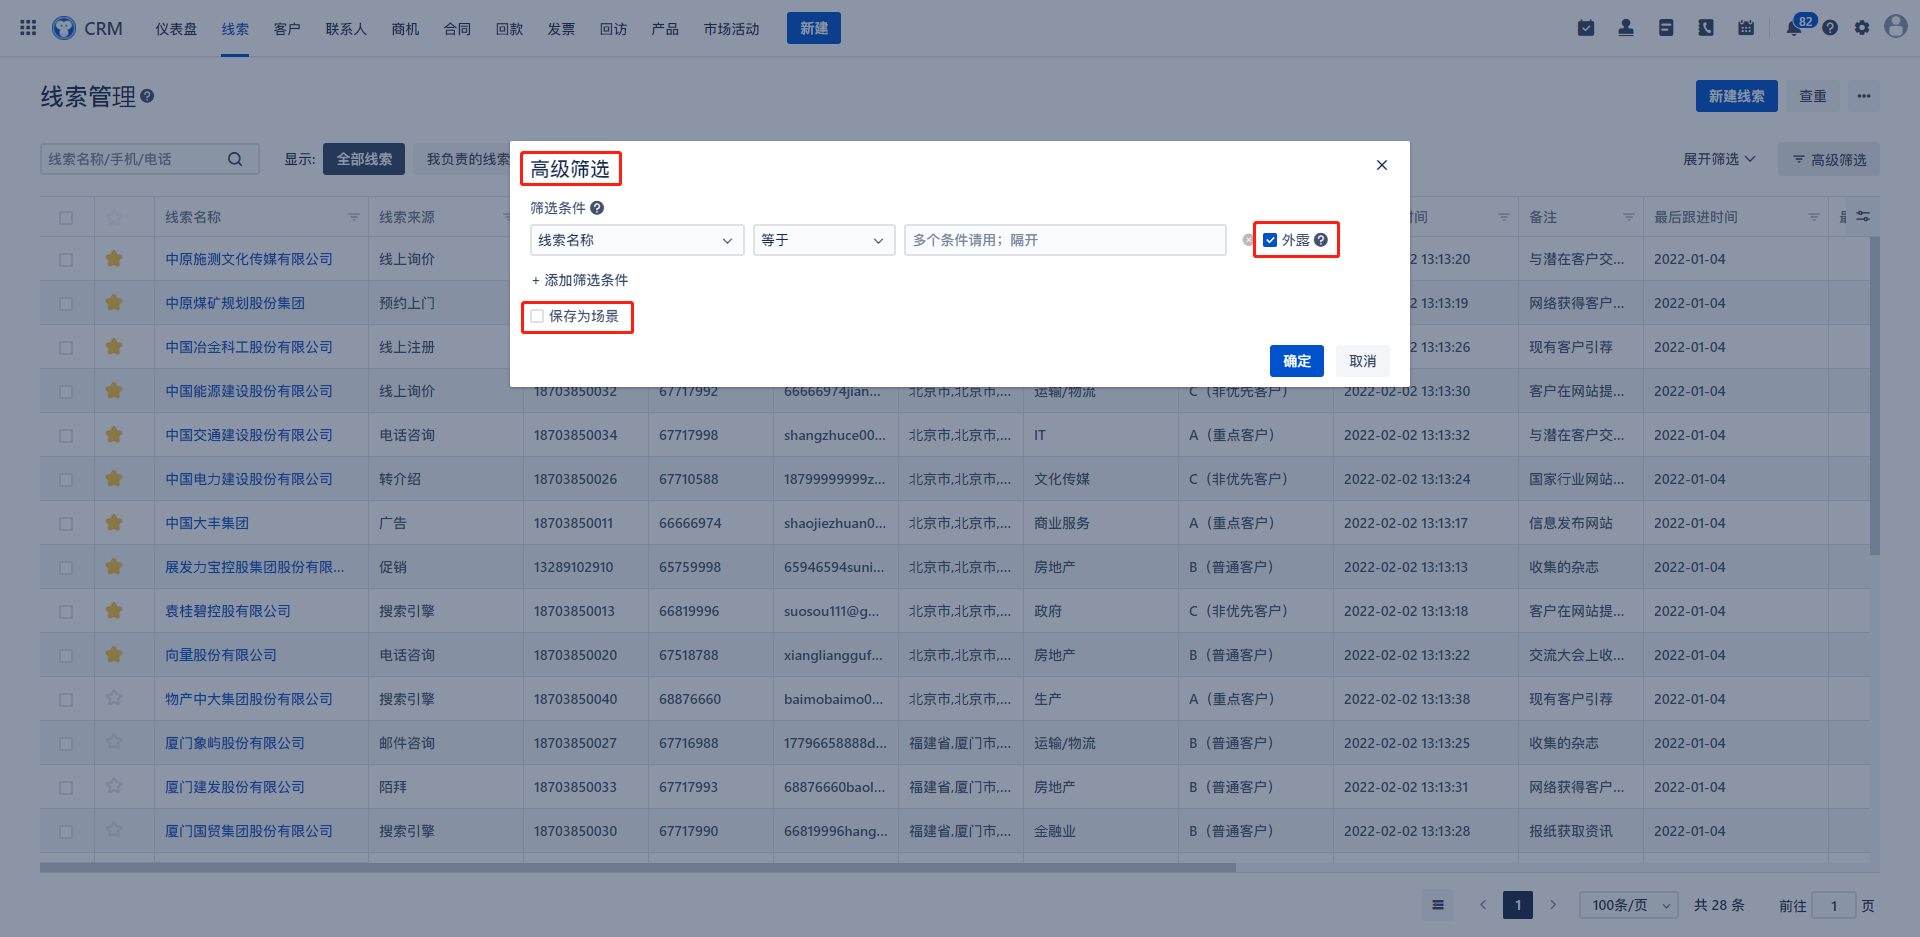Expand the 展开筛选 filters

(1719, 159)
